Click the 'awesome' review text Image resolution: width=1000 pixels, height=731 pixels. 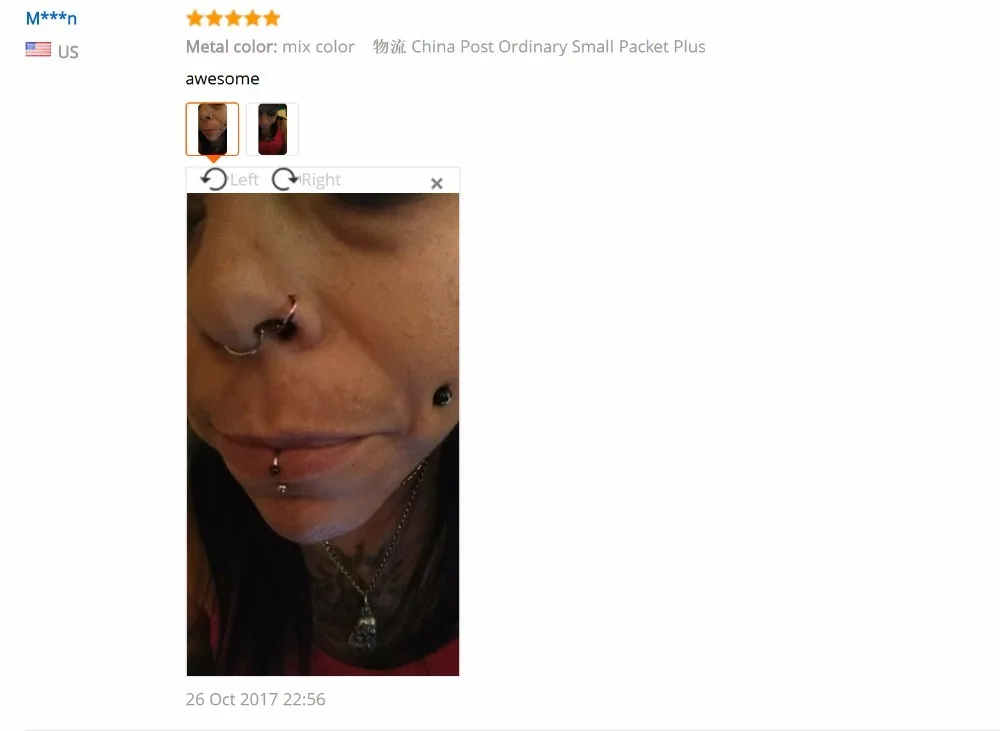pos(223,78)
